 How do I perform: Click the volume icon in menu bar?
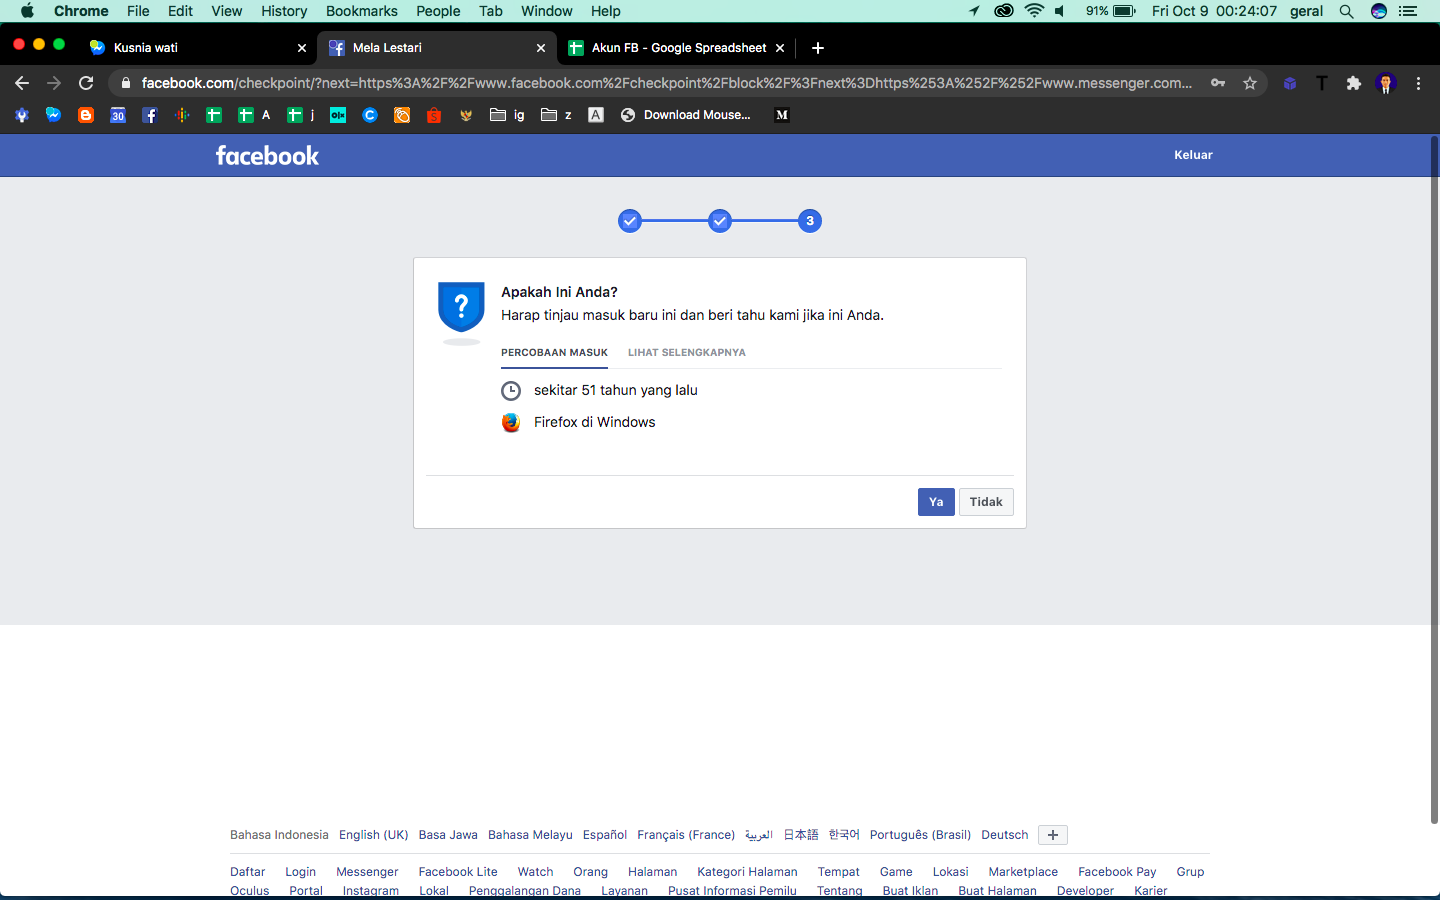(1060, 11)
